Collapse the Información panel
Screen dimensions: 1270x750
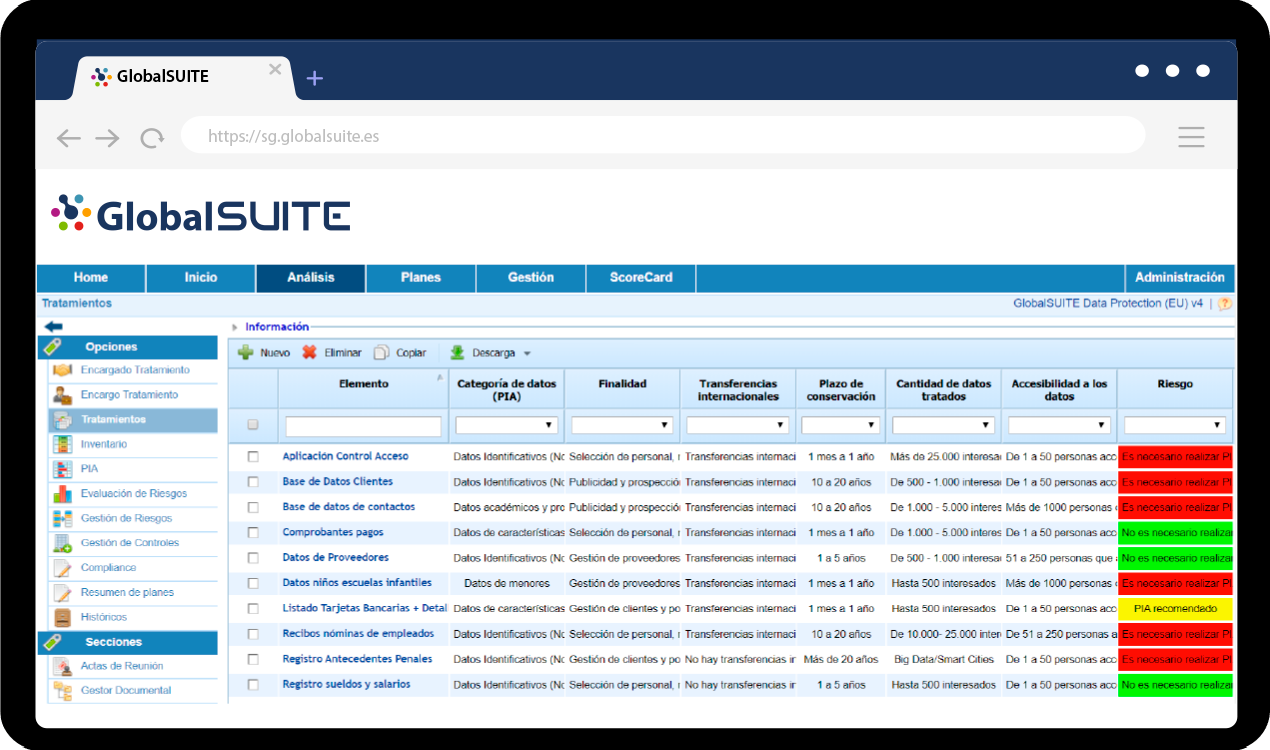click(x=234, y=326)
